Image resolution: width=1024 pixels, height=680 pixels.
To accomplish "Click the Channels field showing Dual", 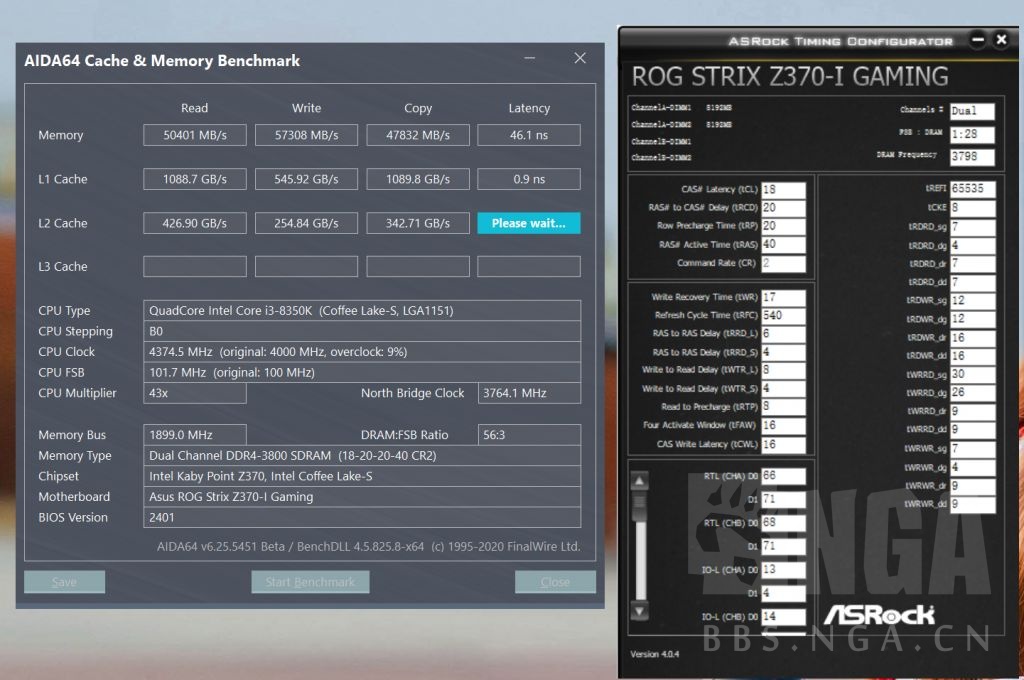I will (972, 111).
